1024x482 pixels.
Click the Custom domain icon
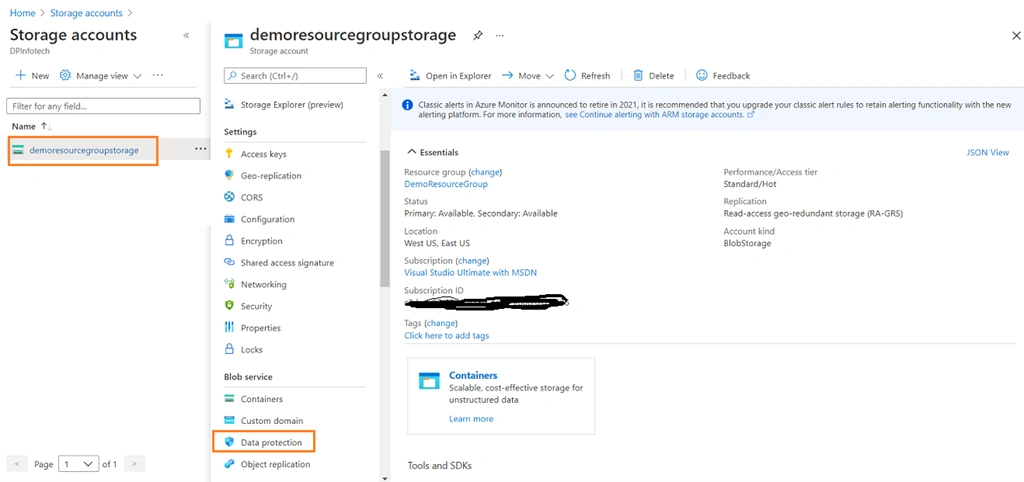pos(229,420)
